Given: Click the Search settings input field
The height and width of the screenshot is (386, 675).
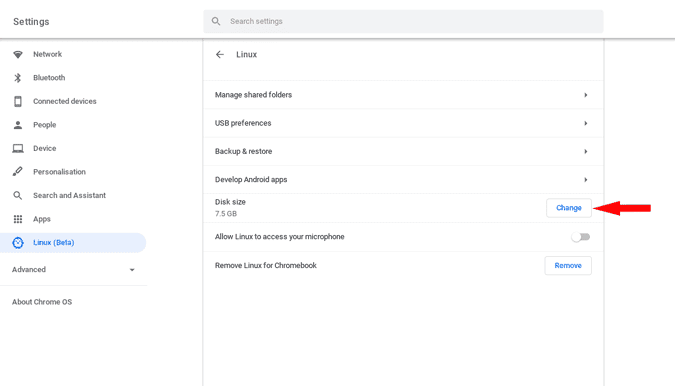Looking at the screenshot, I should [403, 22].
